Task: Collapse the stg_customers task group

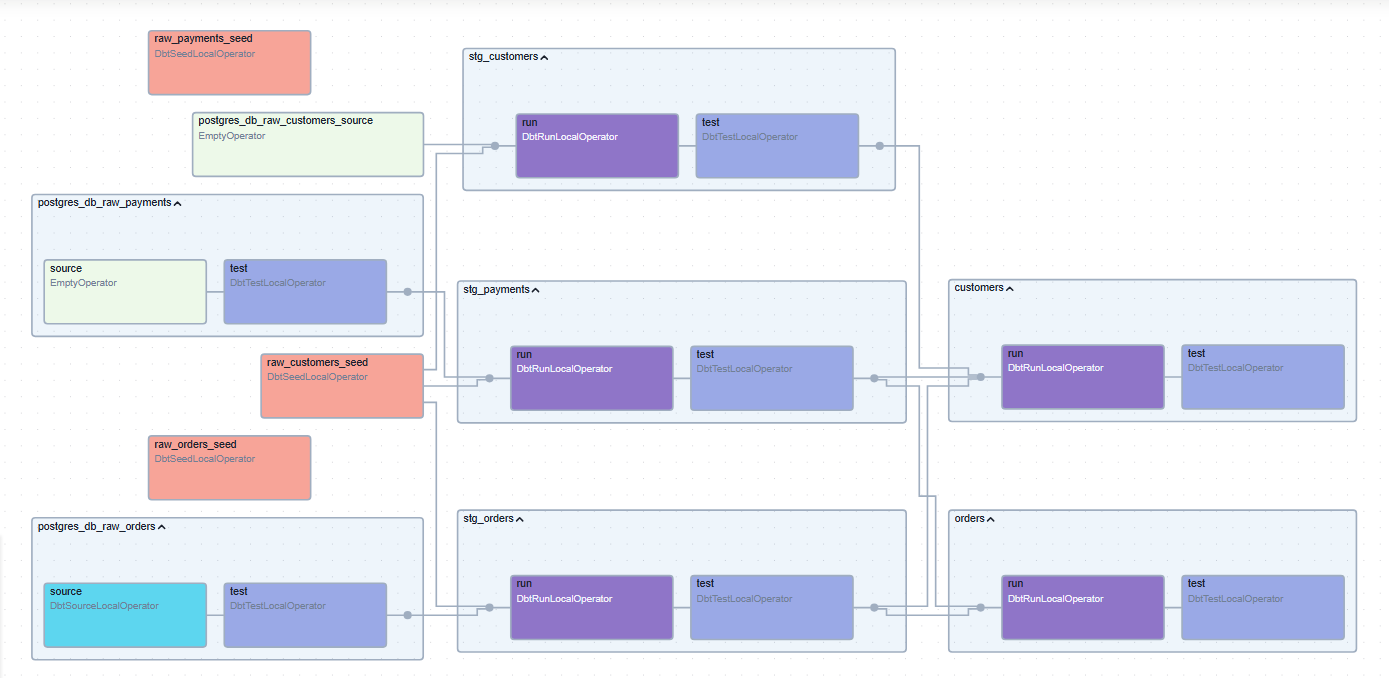Action: (x=544, y=58)
